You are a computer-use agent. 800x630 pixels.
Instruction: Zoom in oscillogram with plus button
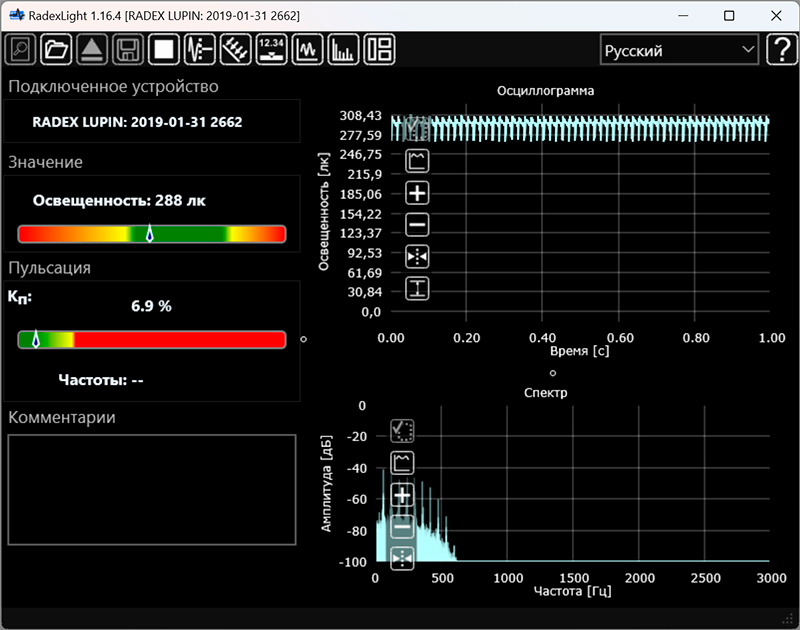click(x=418, y=193)
